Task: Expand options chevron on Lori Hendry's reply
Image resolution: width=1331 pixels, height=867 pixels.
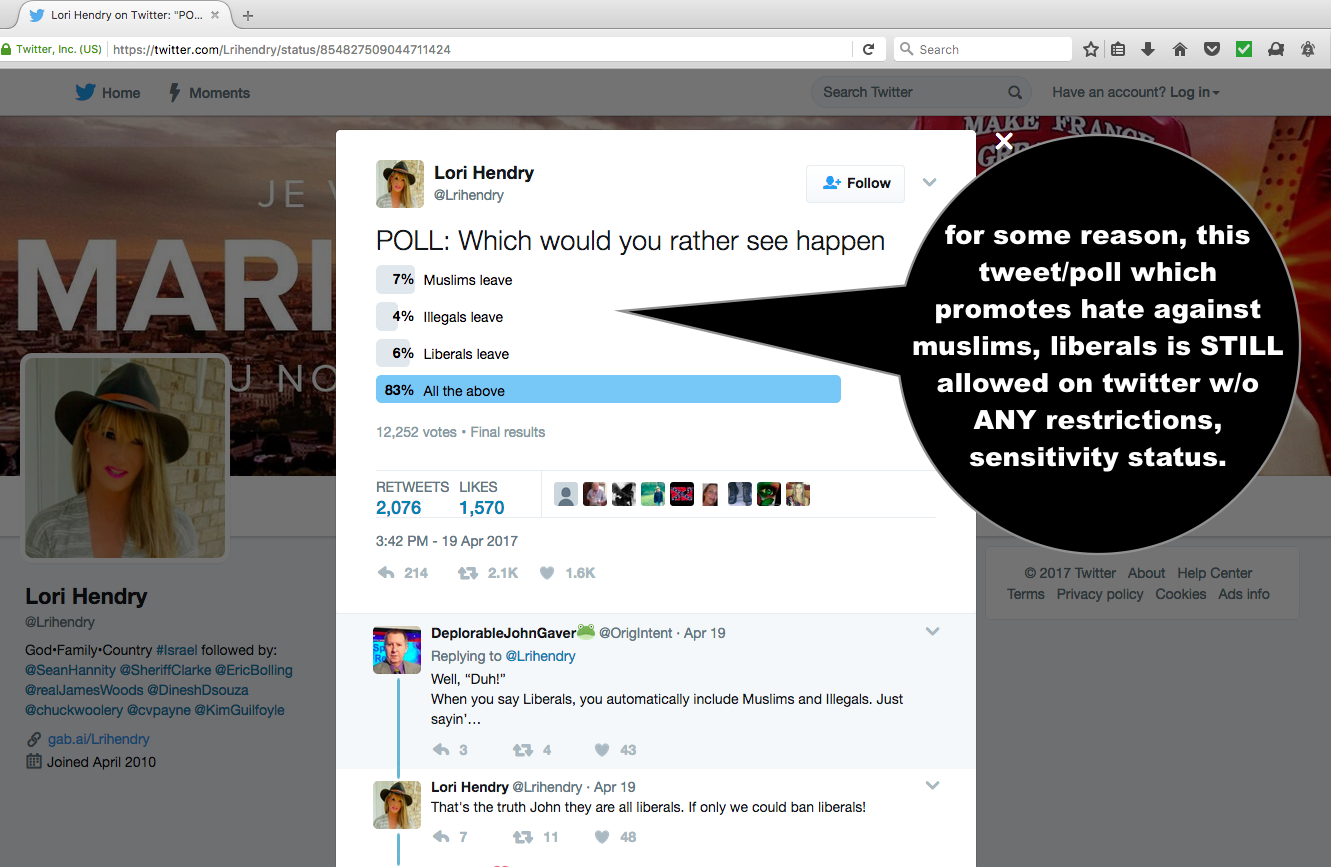Action: 933,785
